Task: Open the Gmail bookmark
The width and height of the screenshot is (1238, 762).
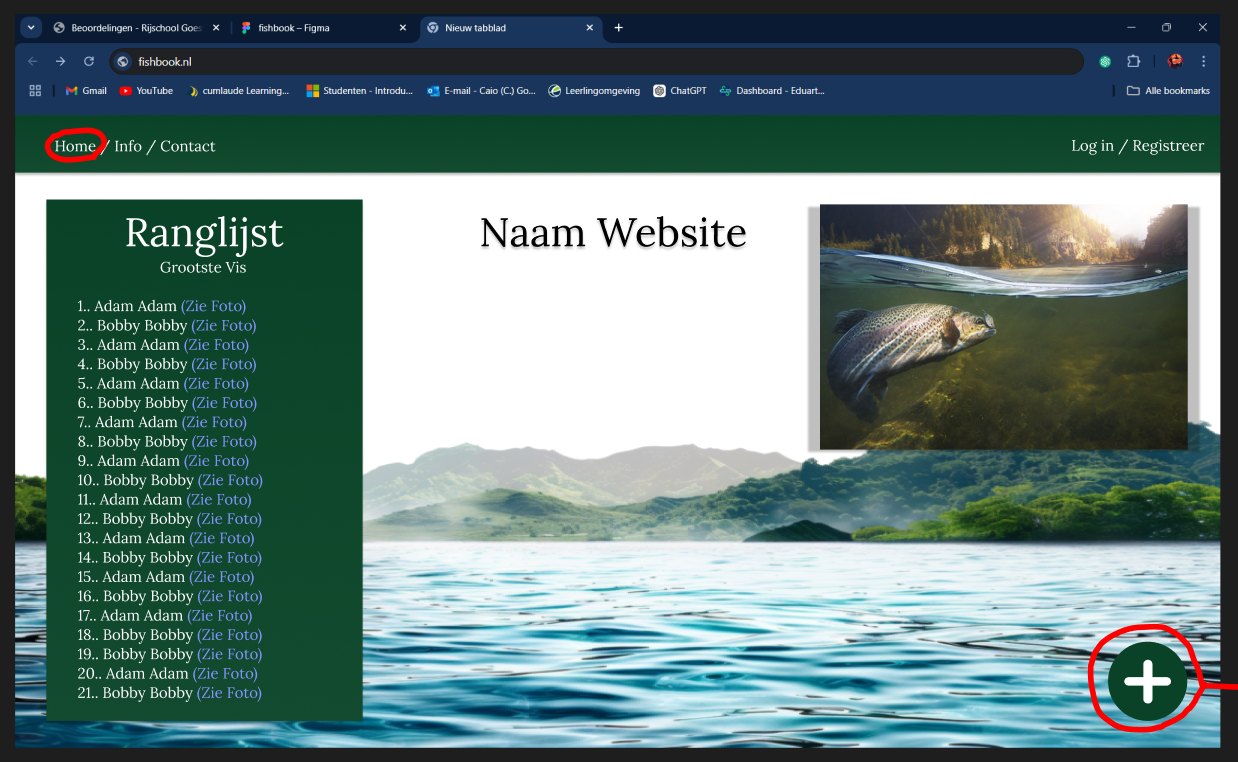Action: pos(85,90)
